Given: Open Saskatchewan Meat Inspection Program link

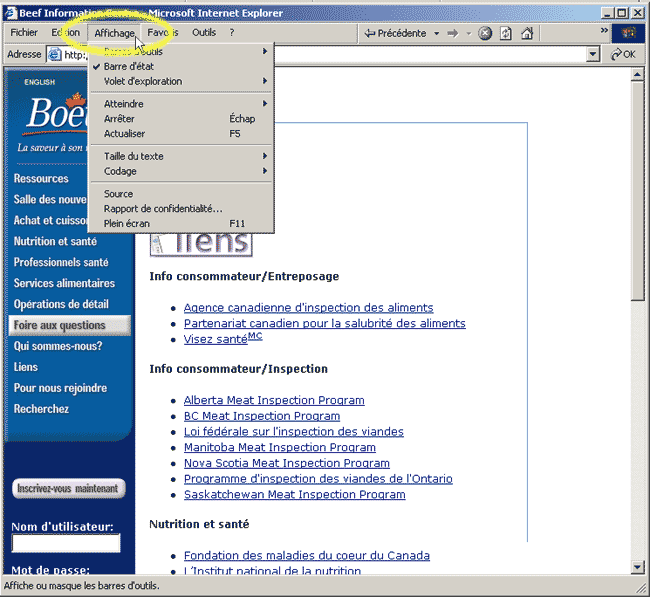Looking at the screenshot, I should click(x=294, y=495).
